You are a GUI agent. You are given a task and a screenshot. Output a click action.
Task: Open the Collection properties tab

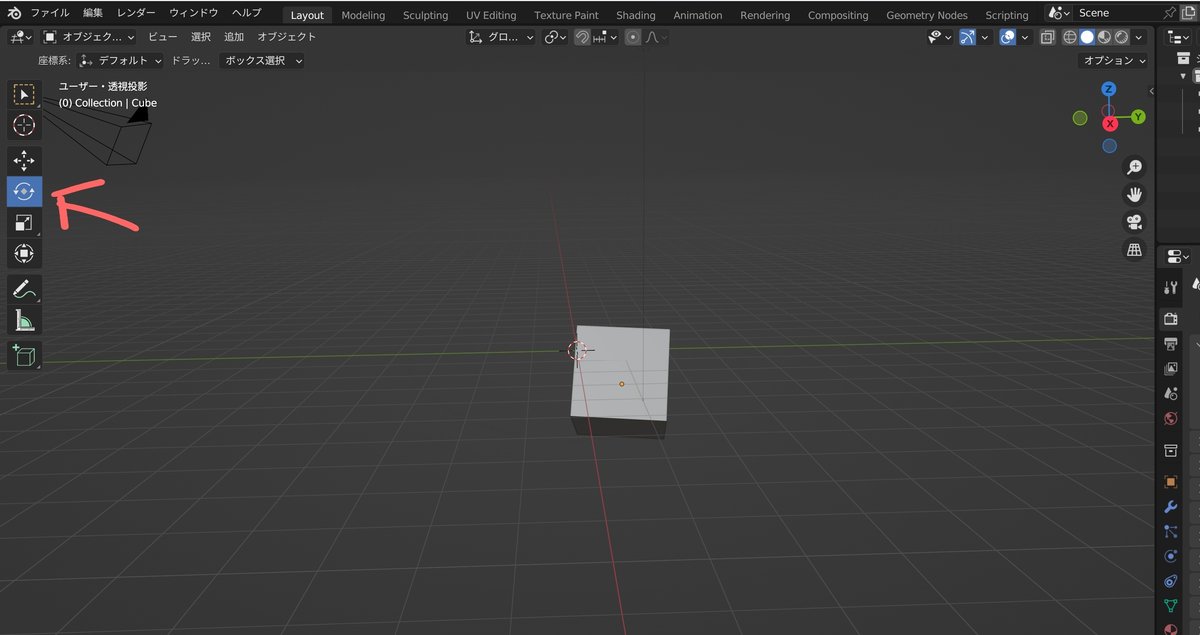coord(1171,451)
